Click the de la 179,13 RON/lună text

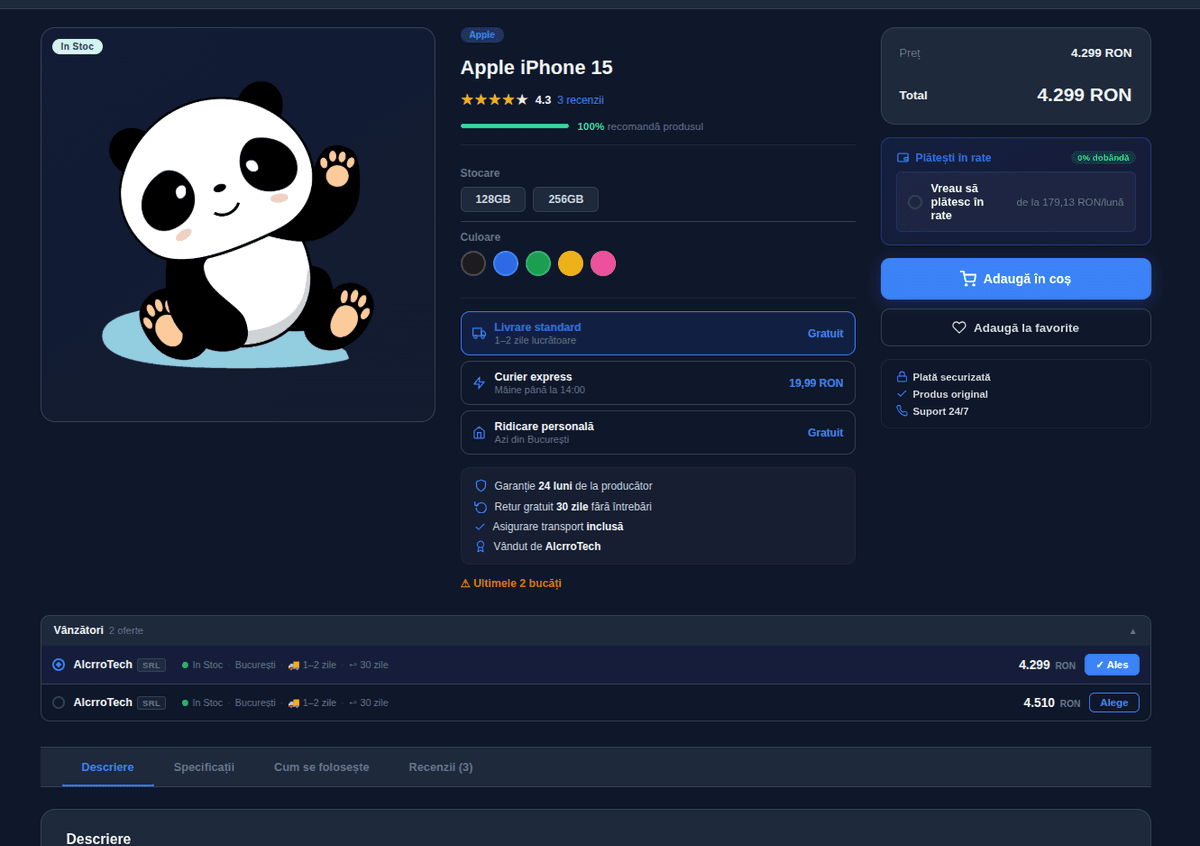pos(1070,202)
